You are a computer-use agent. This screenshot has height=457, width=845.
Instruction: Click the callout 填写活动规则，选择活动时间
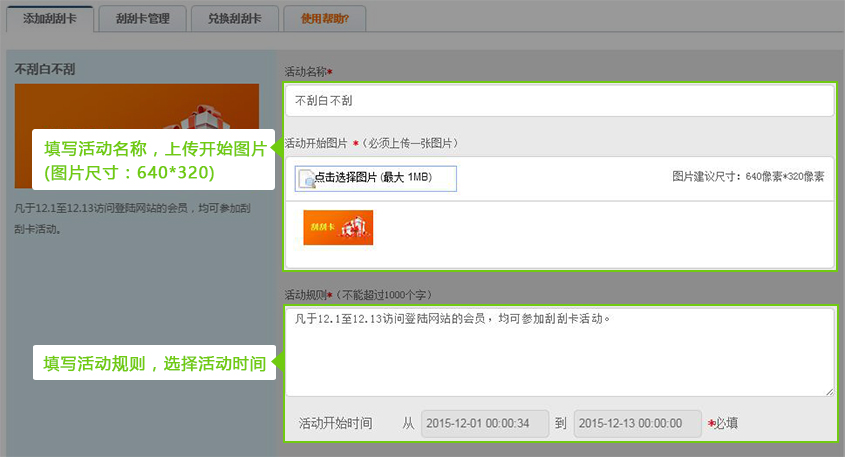coord(154,363)
